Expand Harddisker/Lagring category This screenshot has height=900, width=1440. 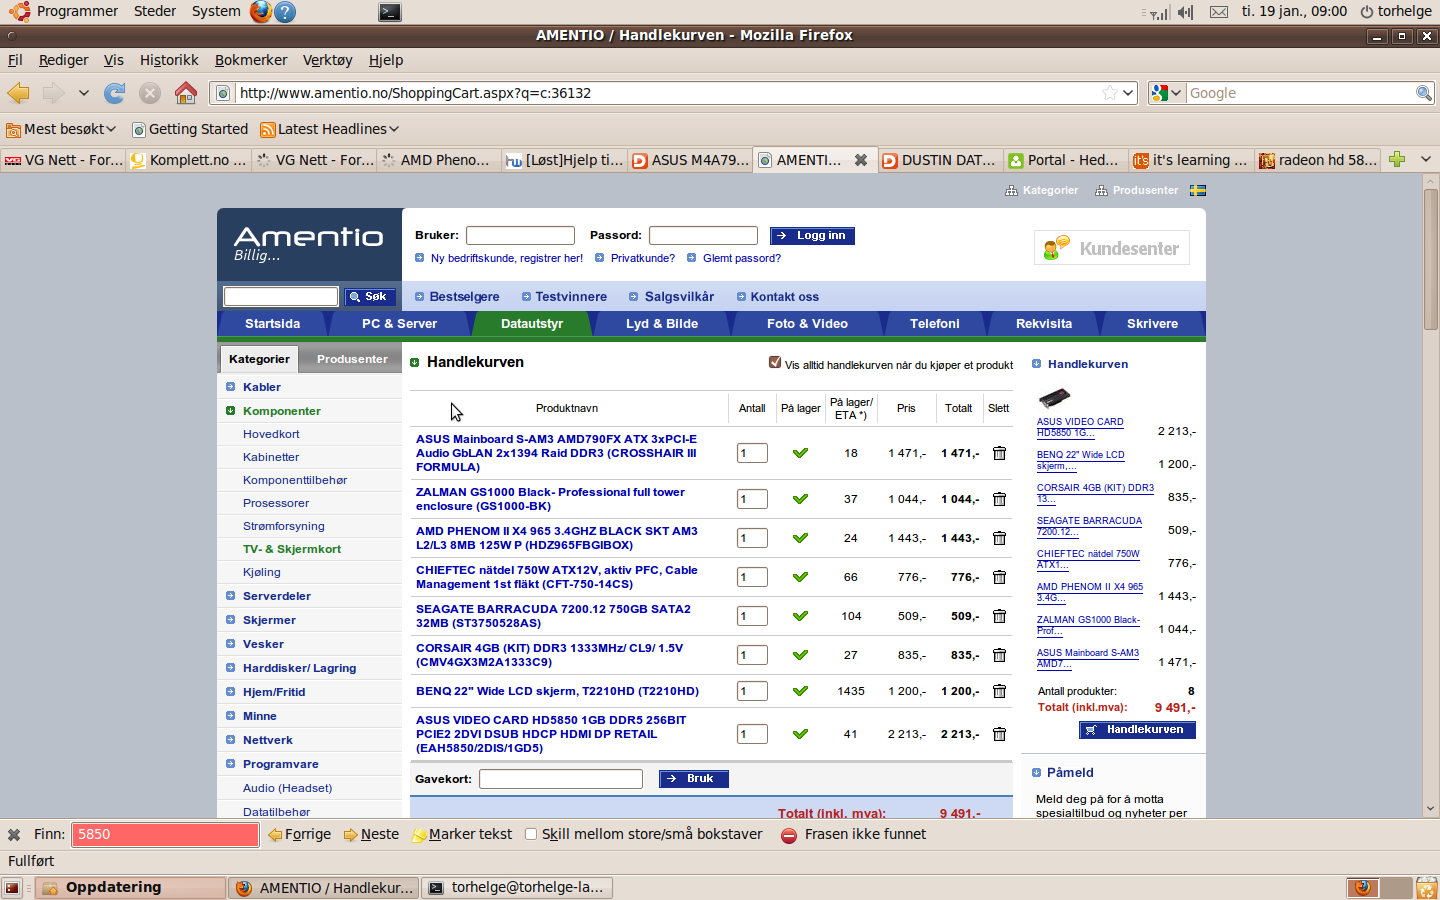click(299, 668)
